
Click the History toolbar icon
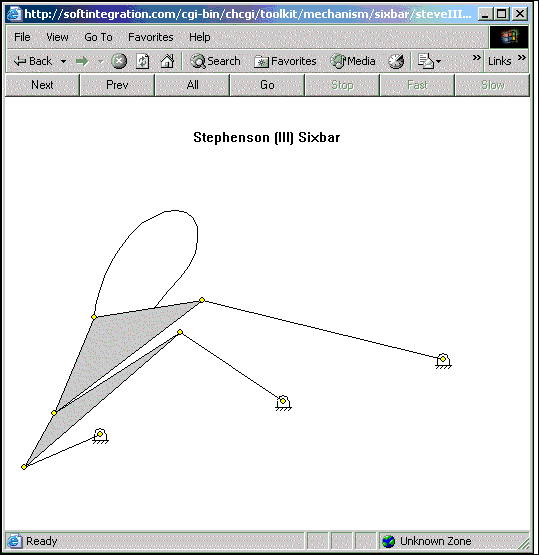(x=396, y=61)
